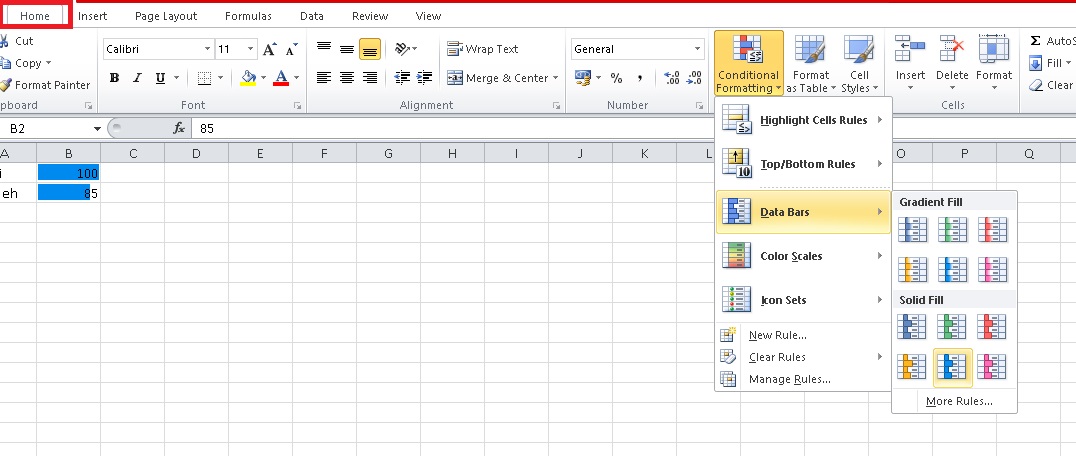Decrease the cell indent
Viewport: 1076px width, 456px height.
point(403,78)
